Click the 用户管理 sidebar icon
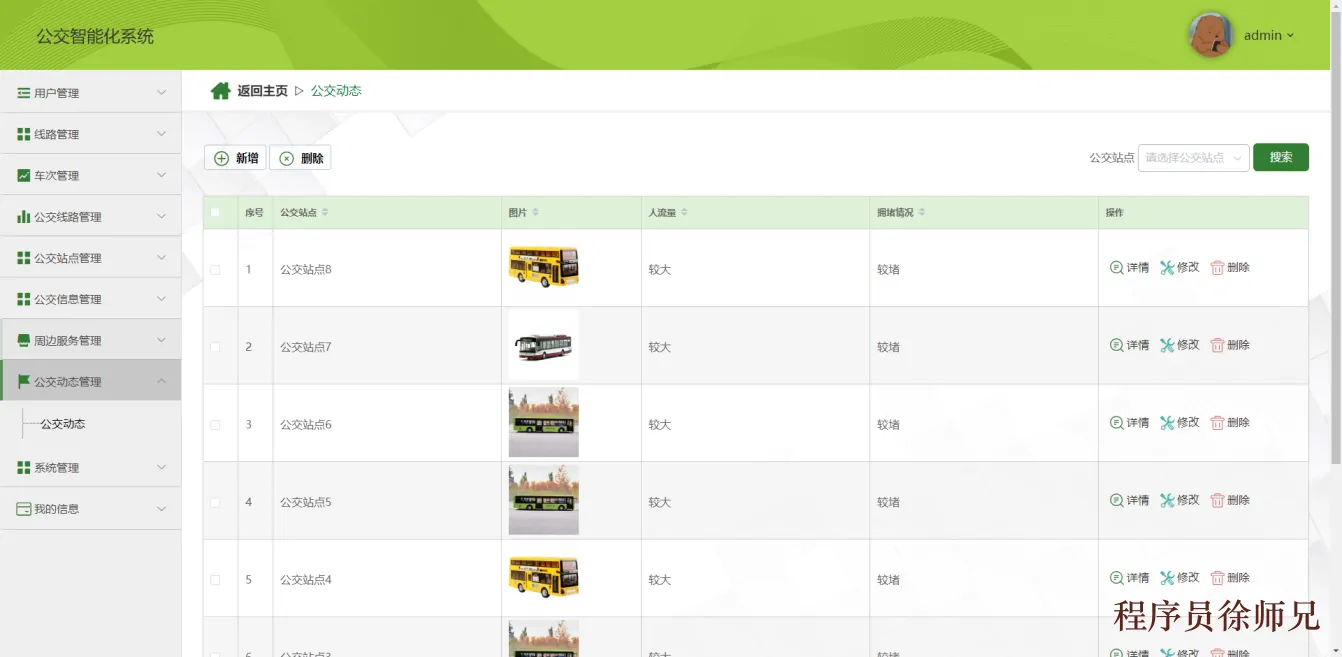The width and height of the screenshot is (1342, 657). click(24, 93)
